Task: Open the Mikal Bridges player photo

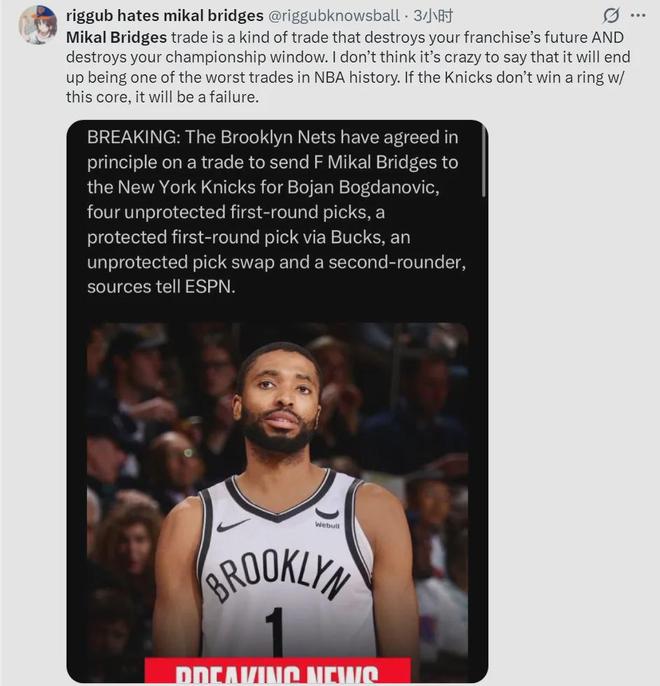Action: tap(277, 502)
